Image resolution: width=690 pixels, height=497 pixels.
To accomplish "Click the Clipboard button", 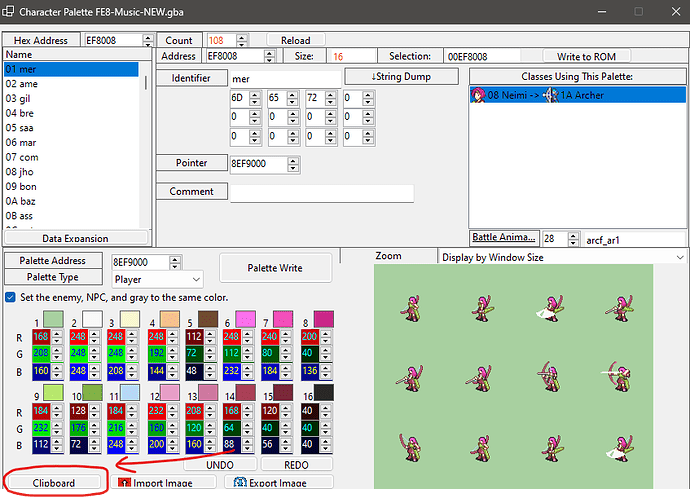I will click(x=54, y=482).
